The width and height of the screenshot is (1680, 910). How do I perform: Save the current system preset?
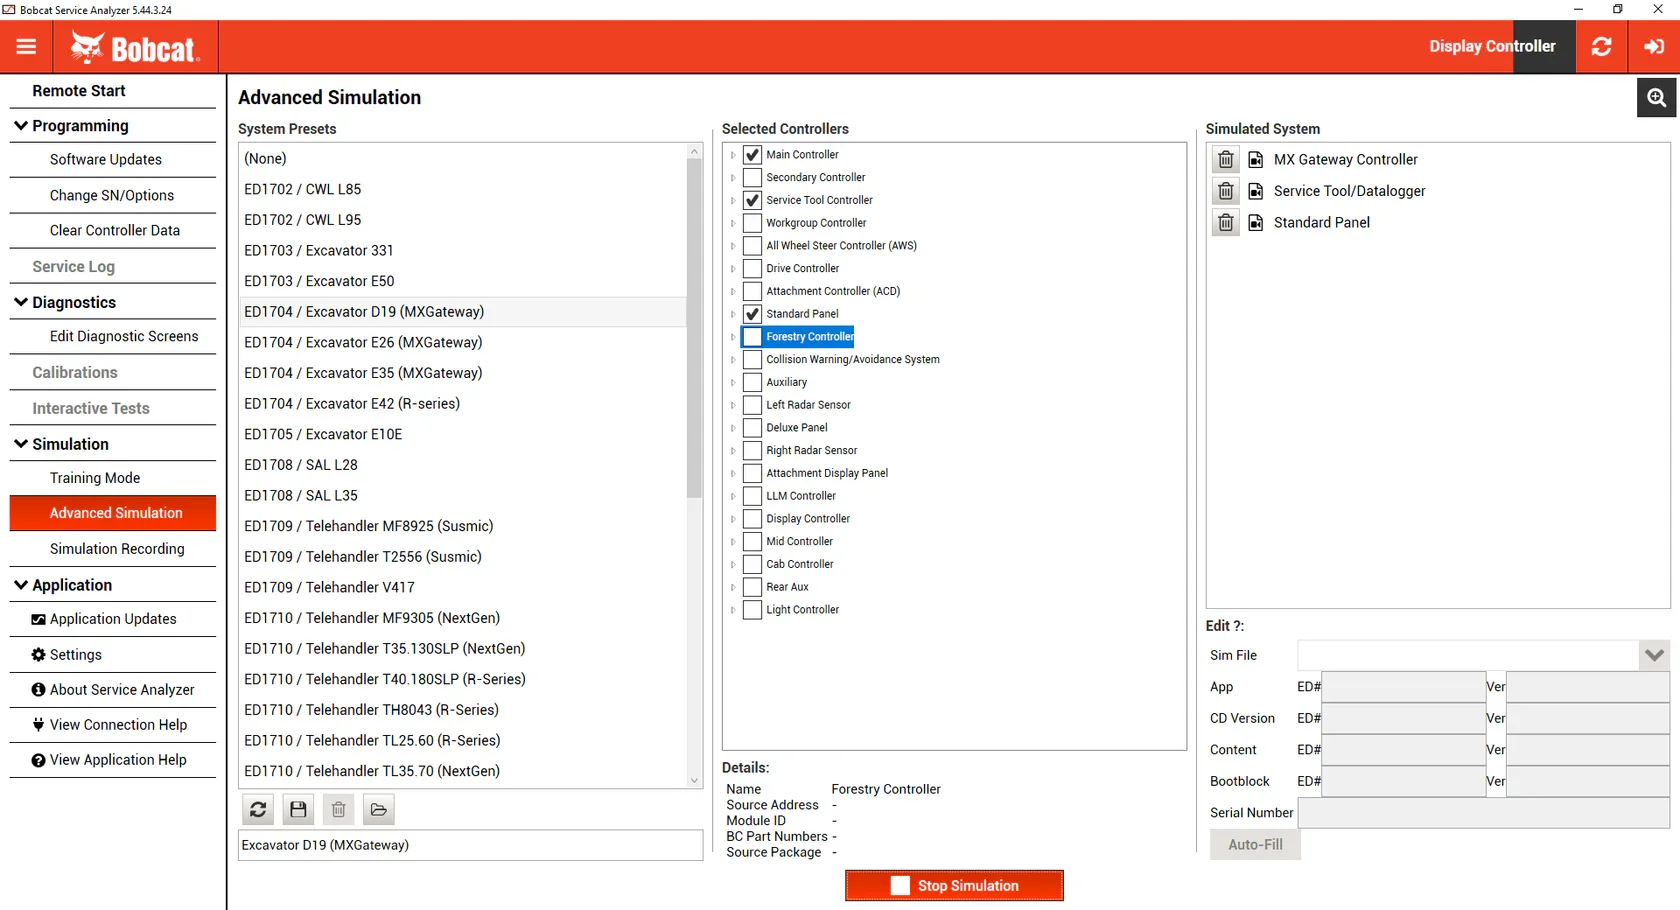(298, 810)
